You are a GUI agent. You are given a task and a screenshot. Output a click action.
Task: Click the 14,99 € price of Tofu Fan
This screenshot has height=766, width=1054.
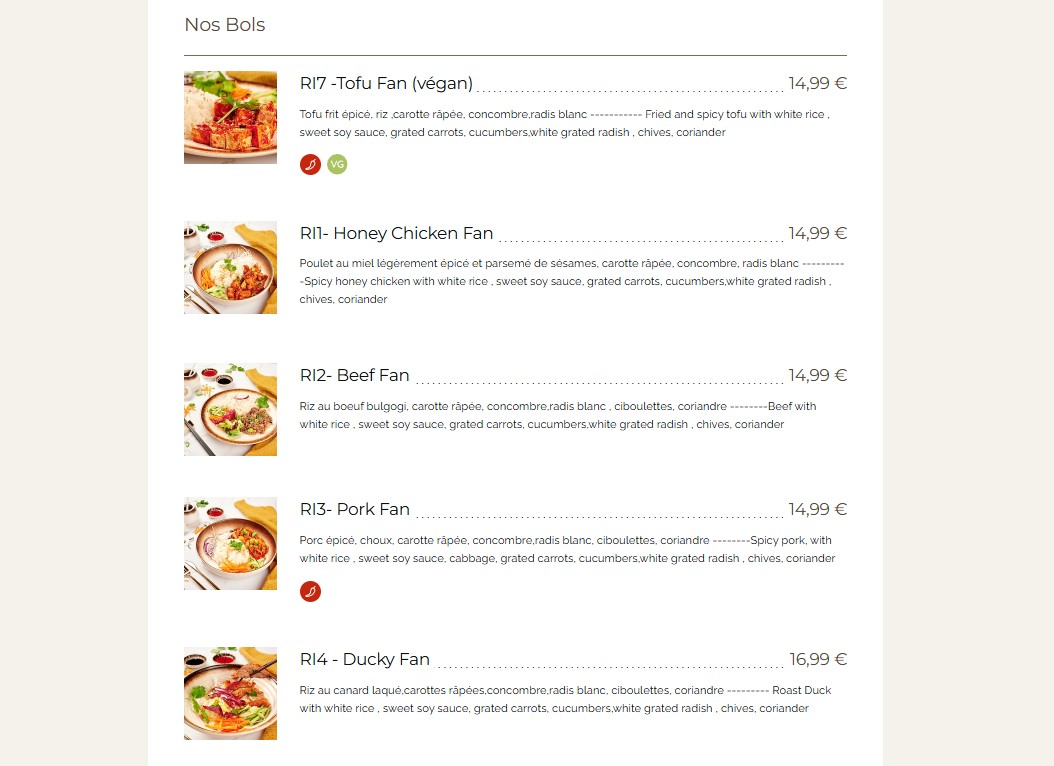tap(817, 83)
